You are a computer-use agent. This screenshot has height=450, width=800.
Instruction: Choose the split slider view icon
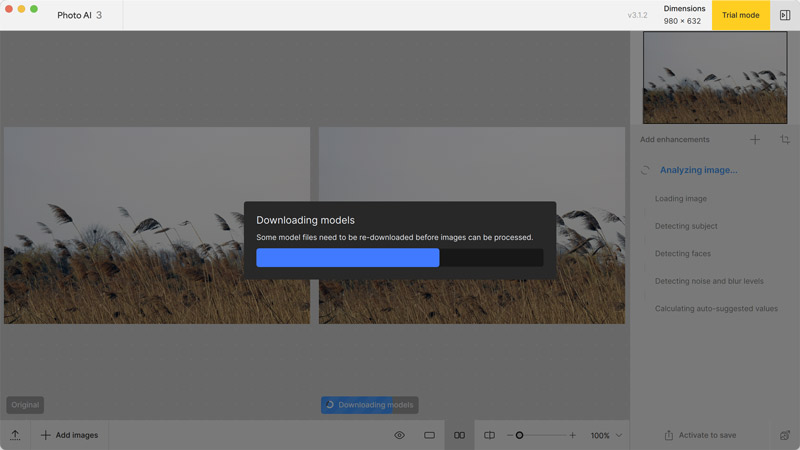pyautogui.click(x=489, y=435)
